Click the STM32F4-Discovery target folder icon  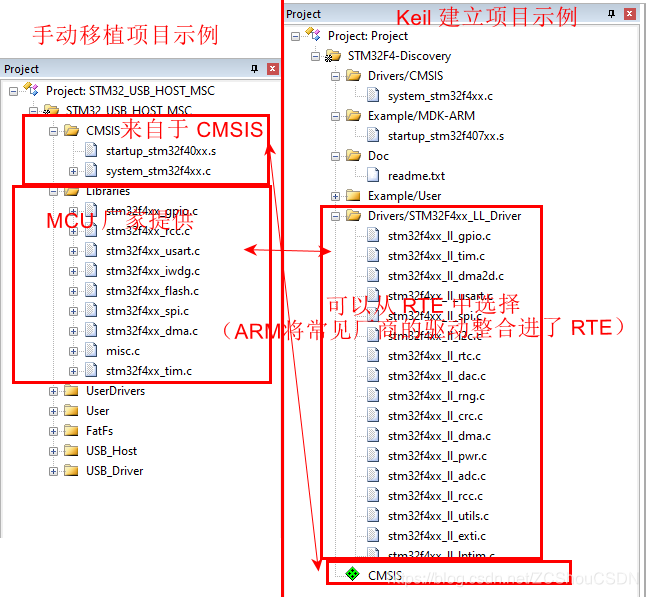tap(333, 56)
